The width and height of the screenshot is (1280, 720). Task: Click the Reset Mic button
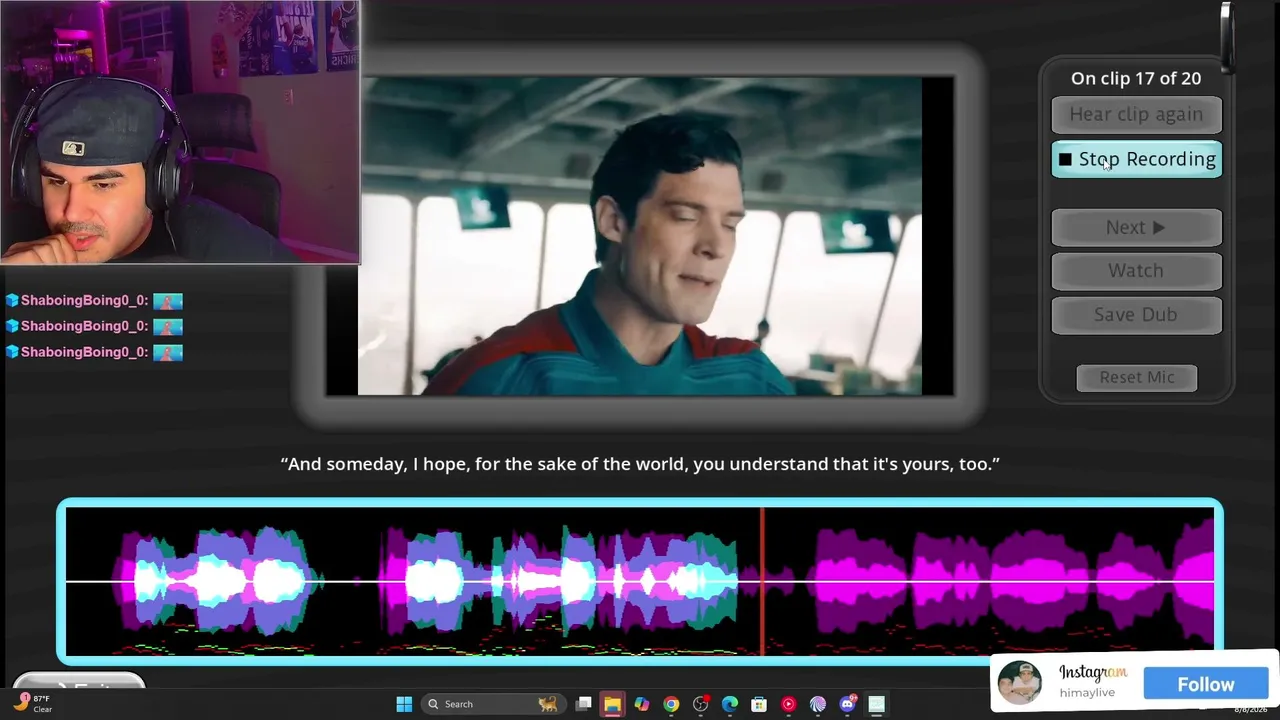click(x=1136, y=377)
